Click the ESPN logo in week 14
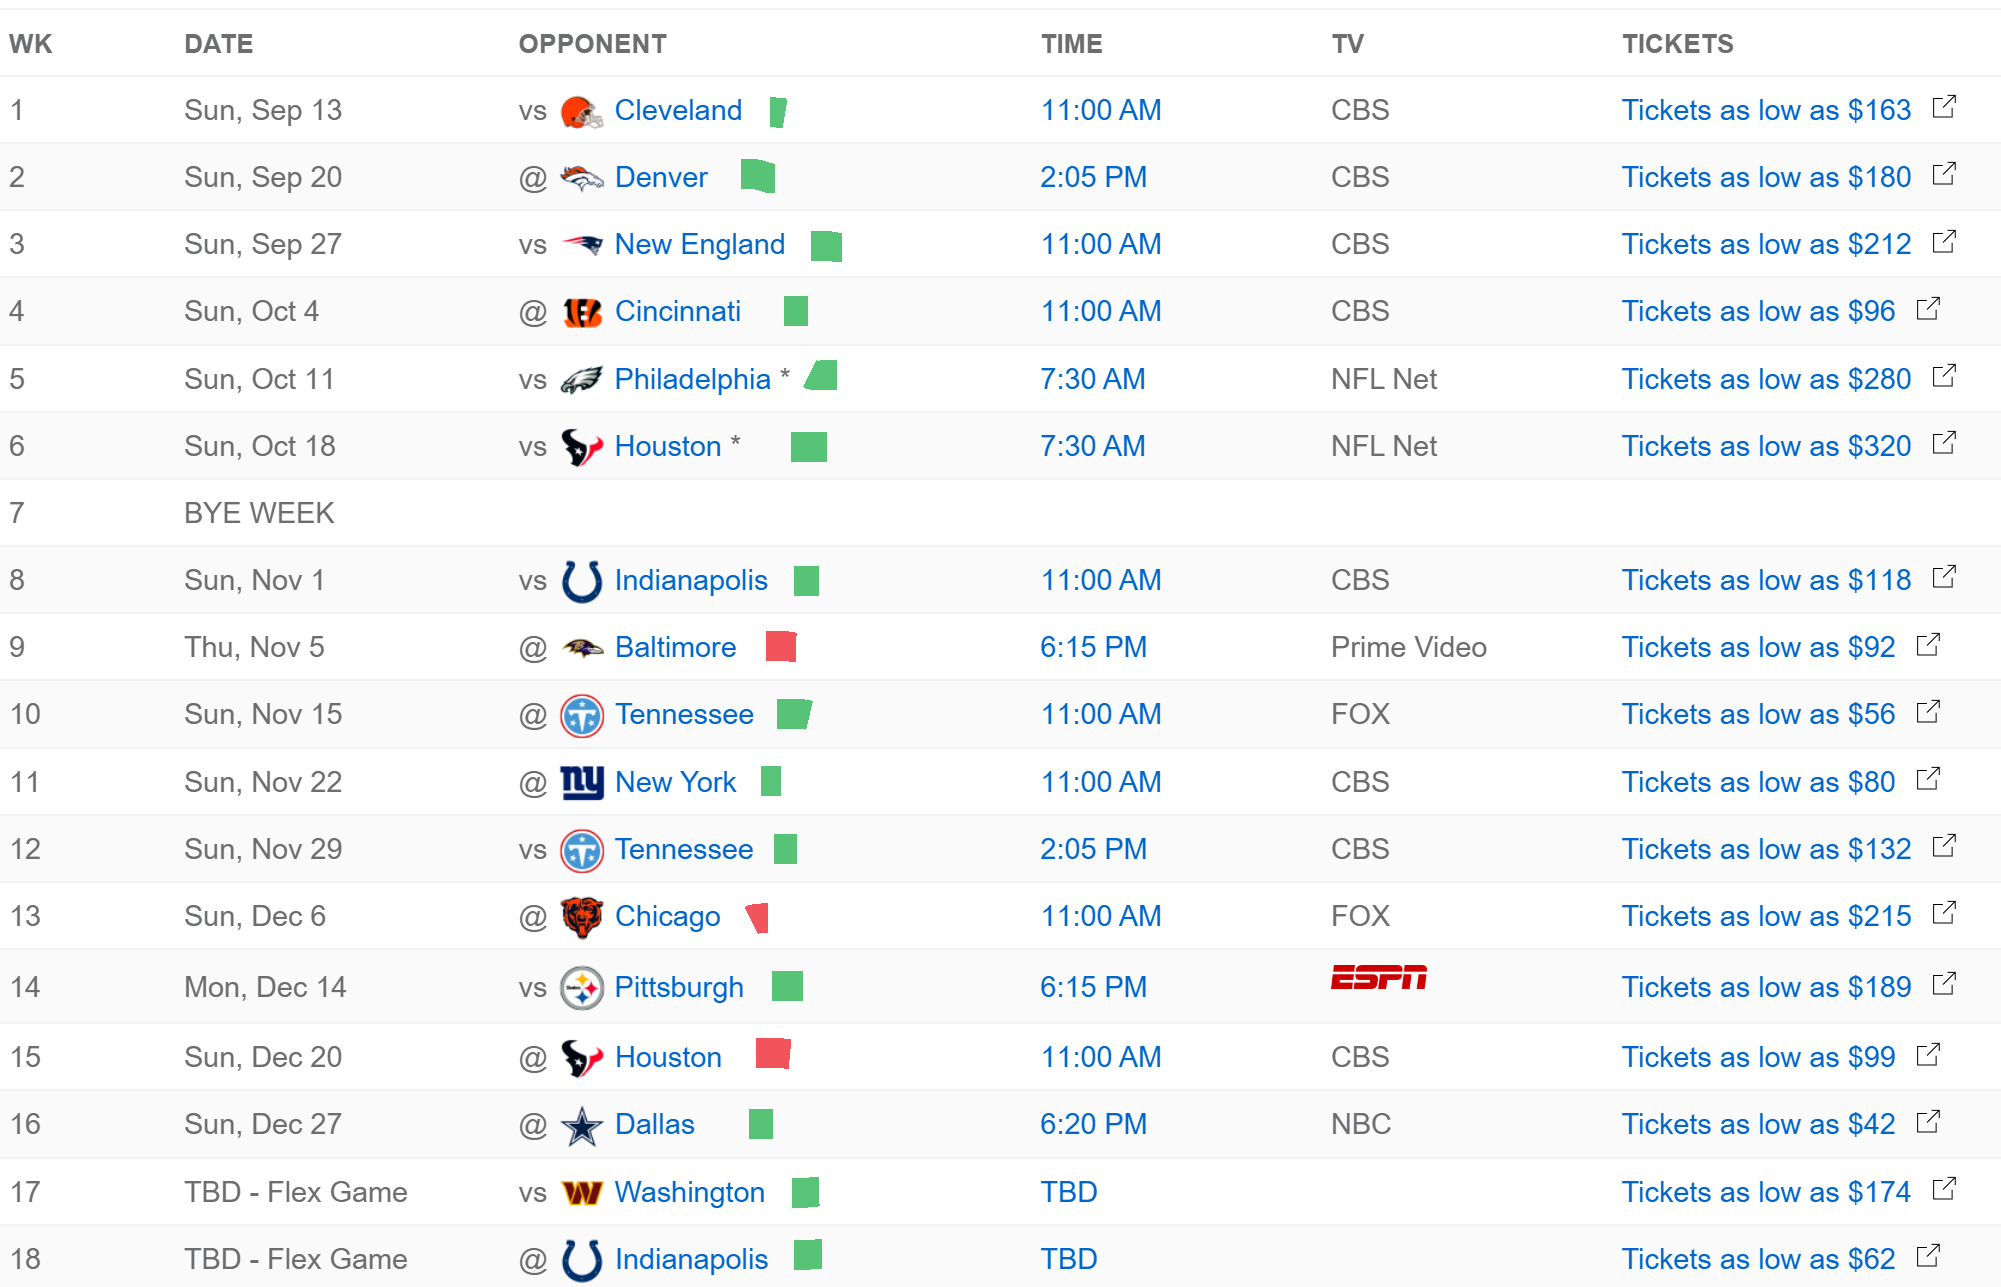The height and width of the screenshot is (1287, 2001). click(1379, 977)
